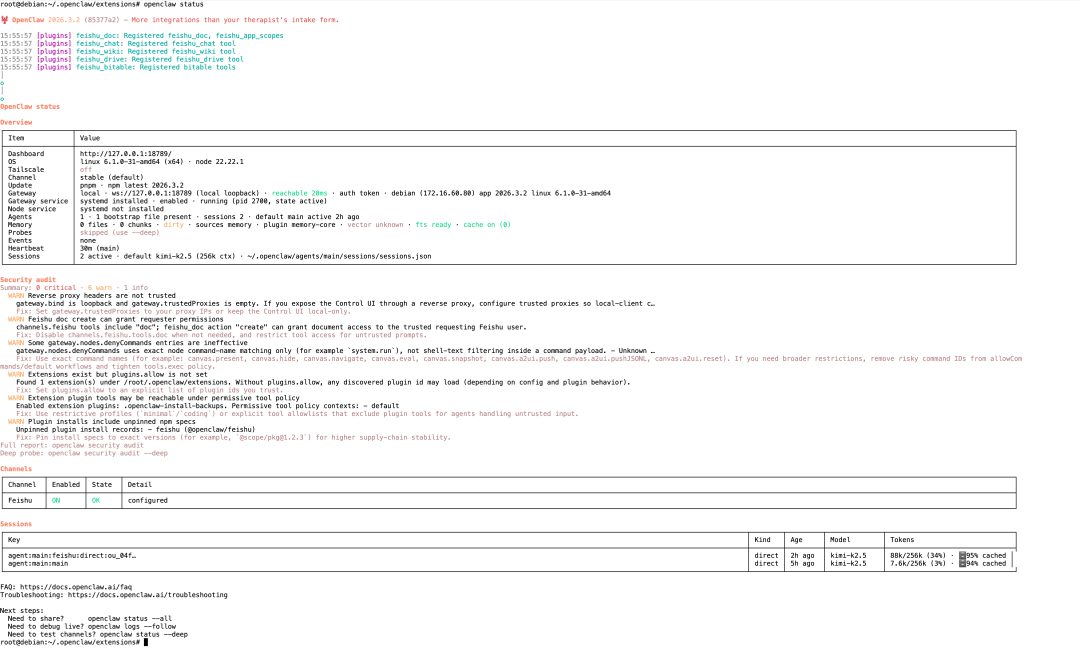Viewport: 1080px width, 649px height.
Task: Click warning 'Extensions exist but plugins.allow is not set'
Action: pyautogui.click(x=118, y=375)
